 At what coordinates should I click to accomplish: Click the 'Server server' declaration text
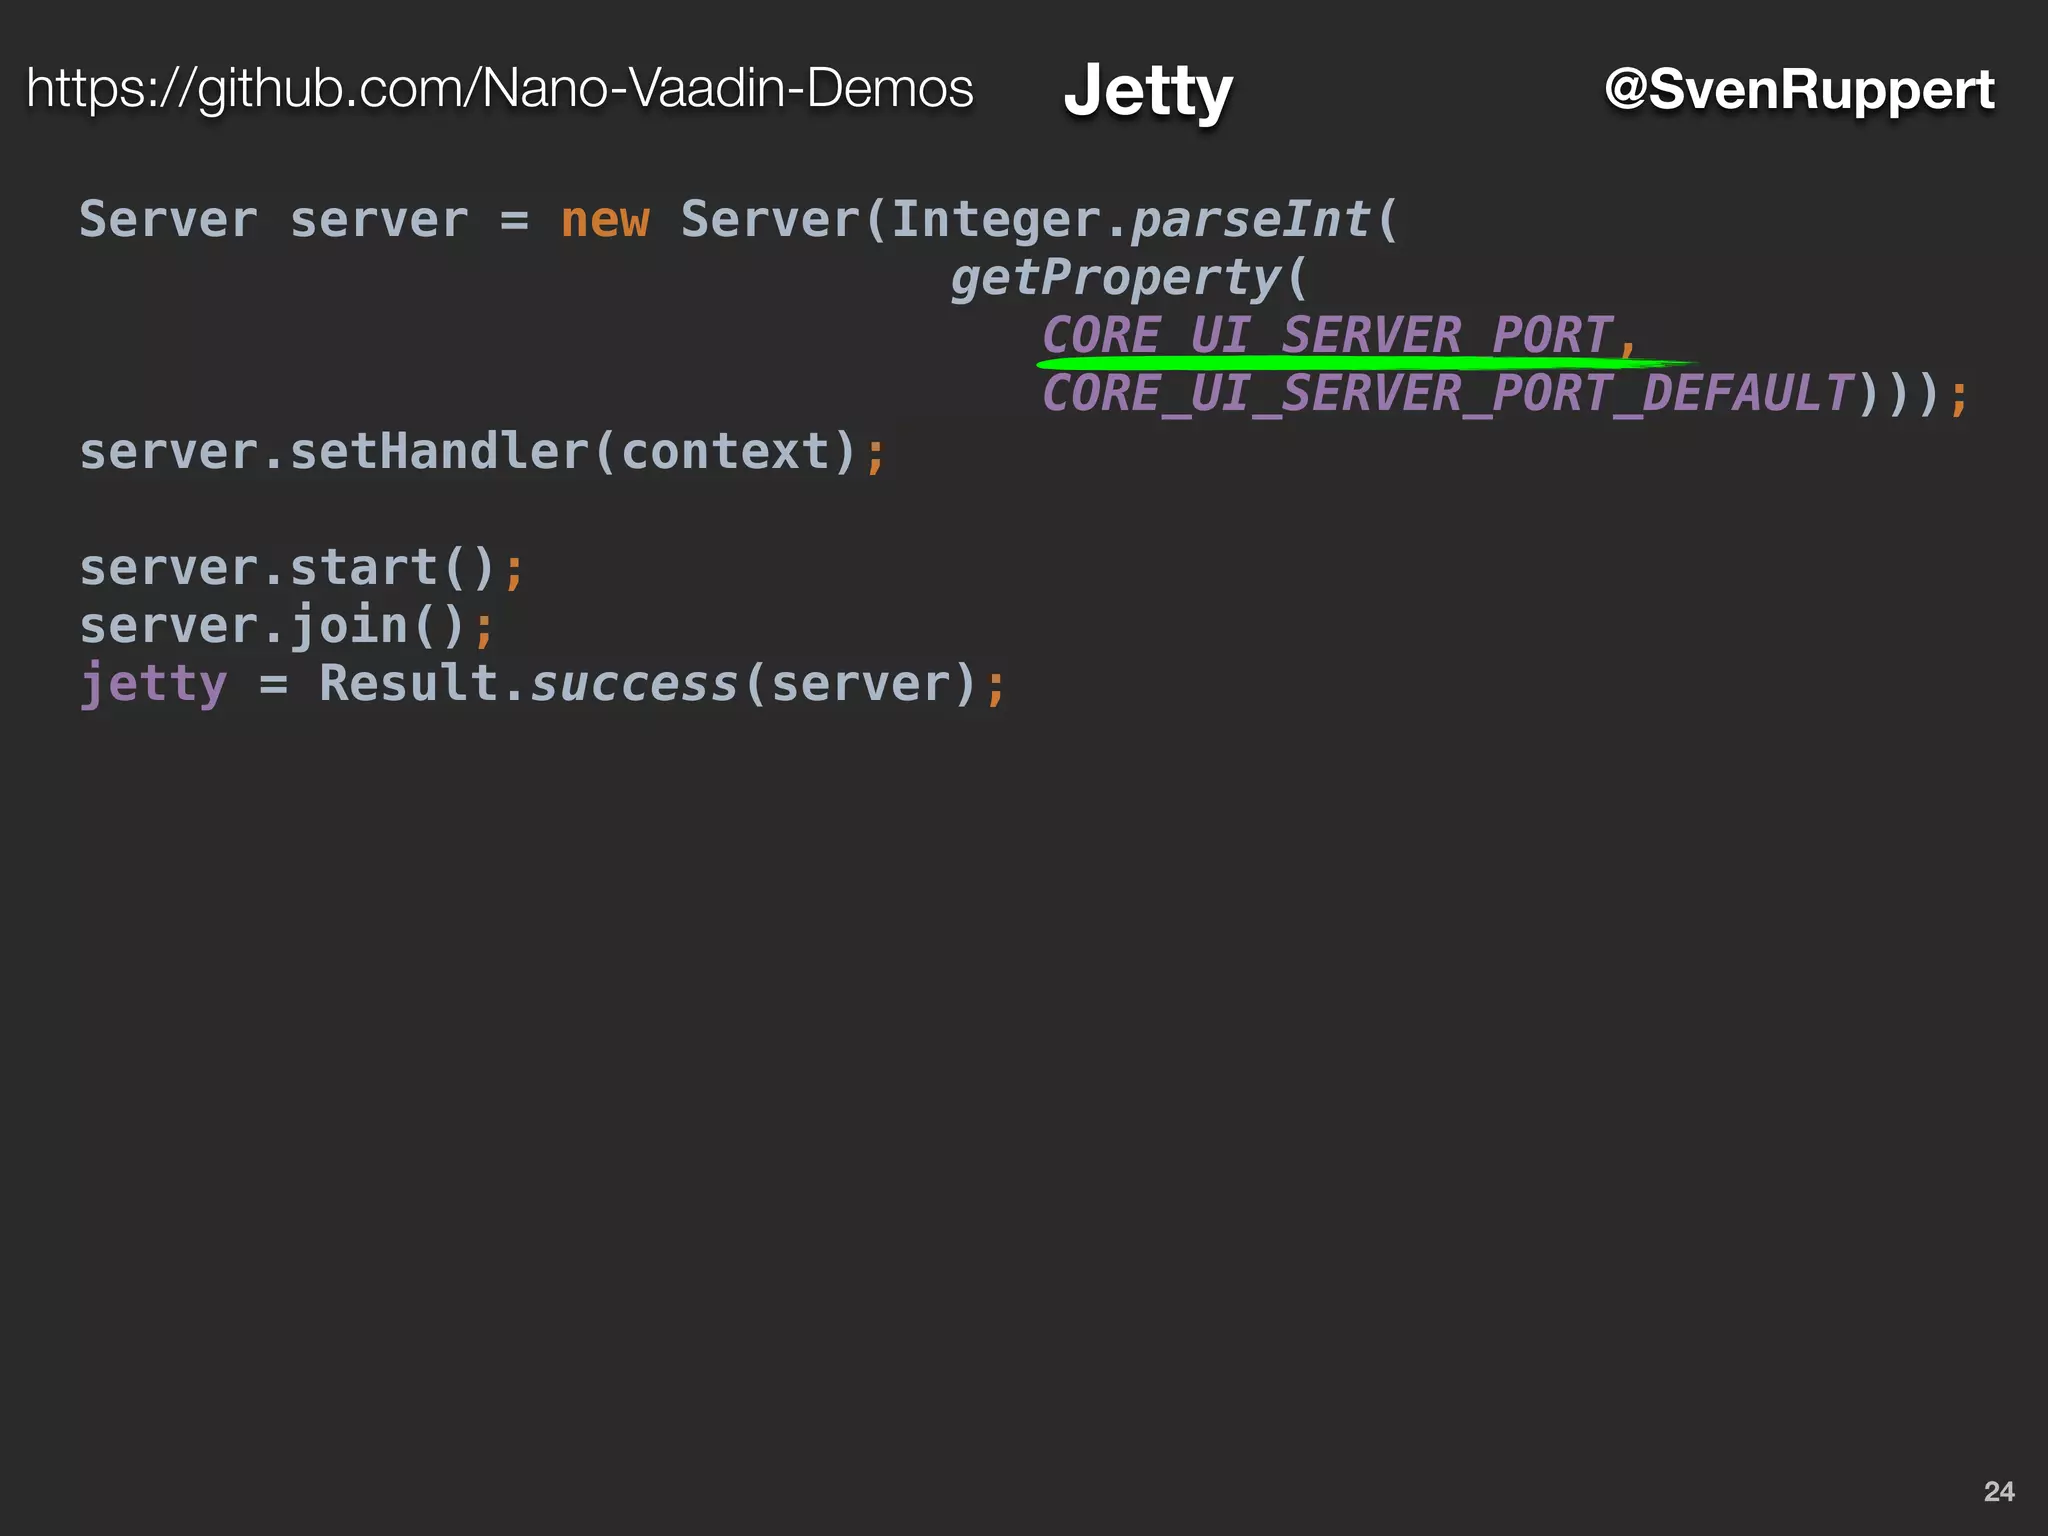[273, 219]
